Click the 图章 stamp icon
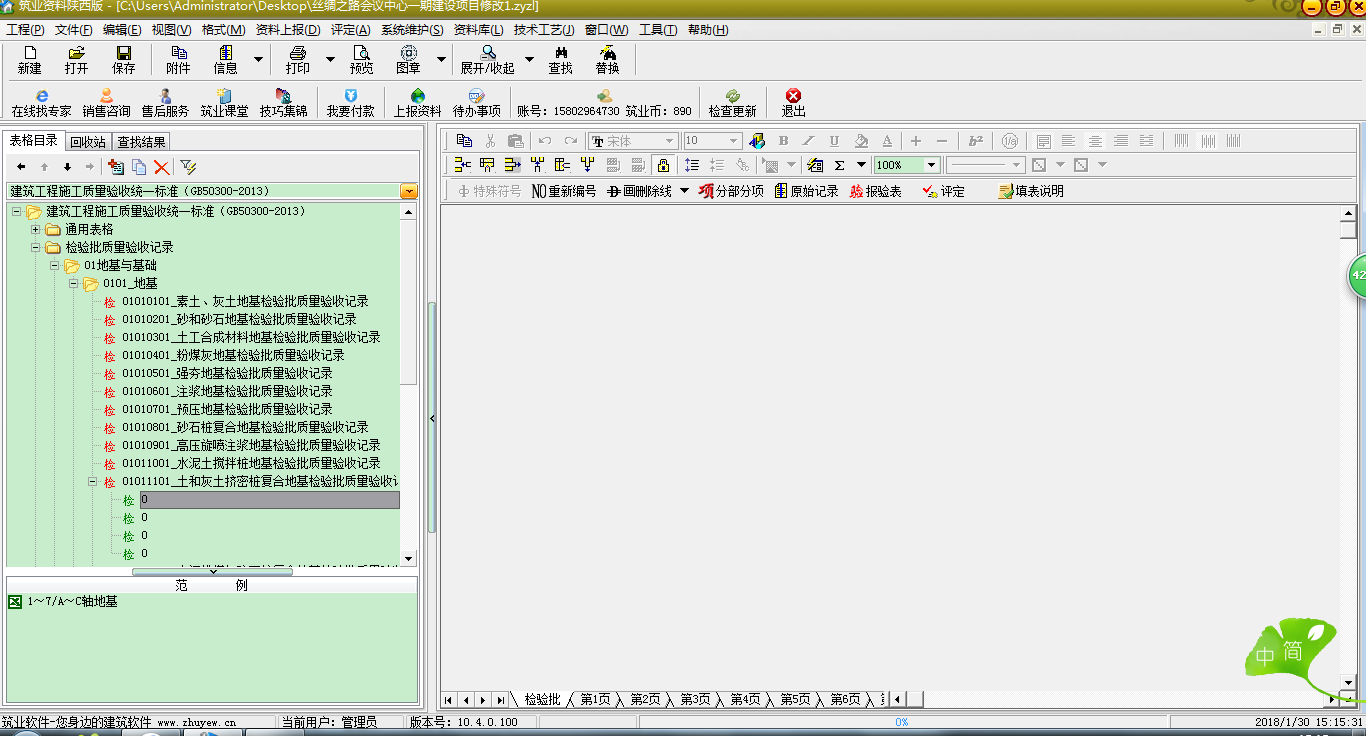1366x736 pixels. click(408, 59)
